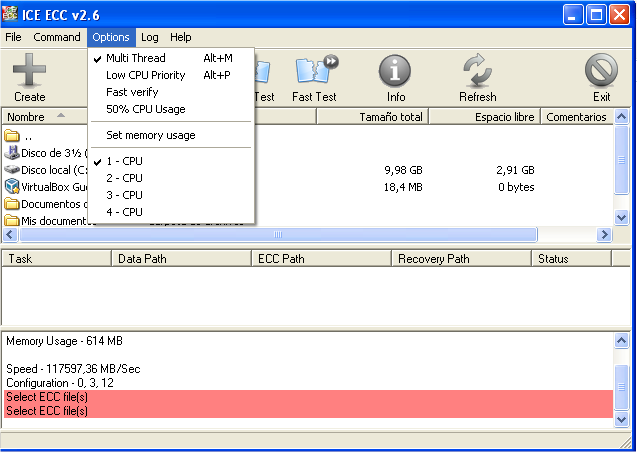637x452 pixels.
Task: Toggle the Multi Thread option
Action: 171,58
